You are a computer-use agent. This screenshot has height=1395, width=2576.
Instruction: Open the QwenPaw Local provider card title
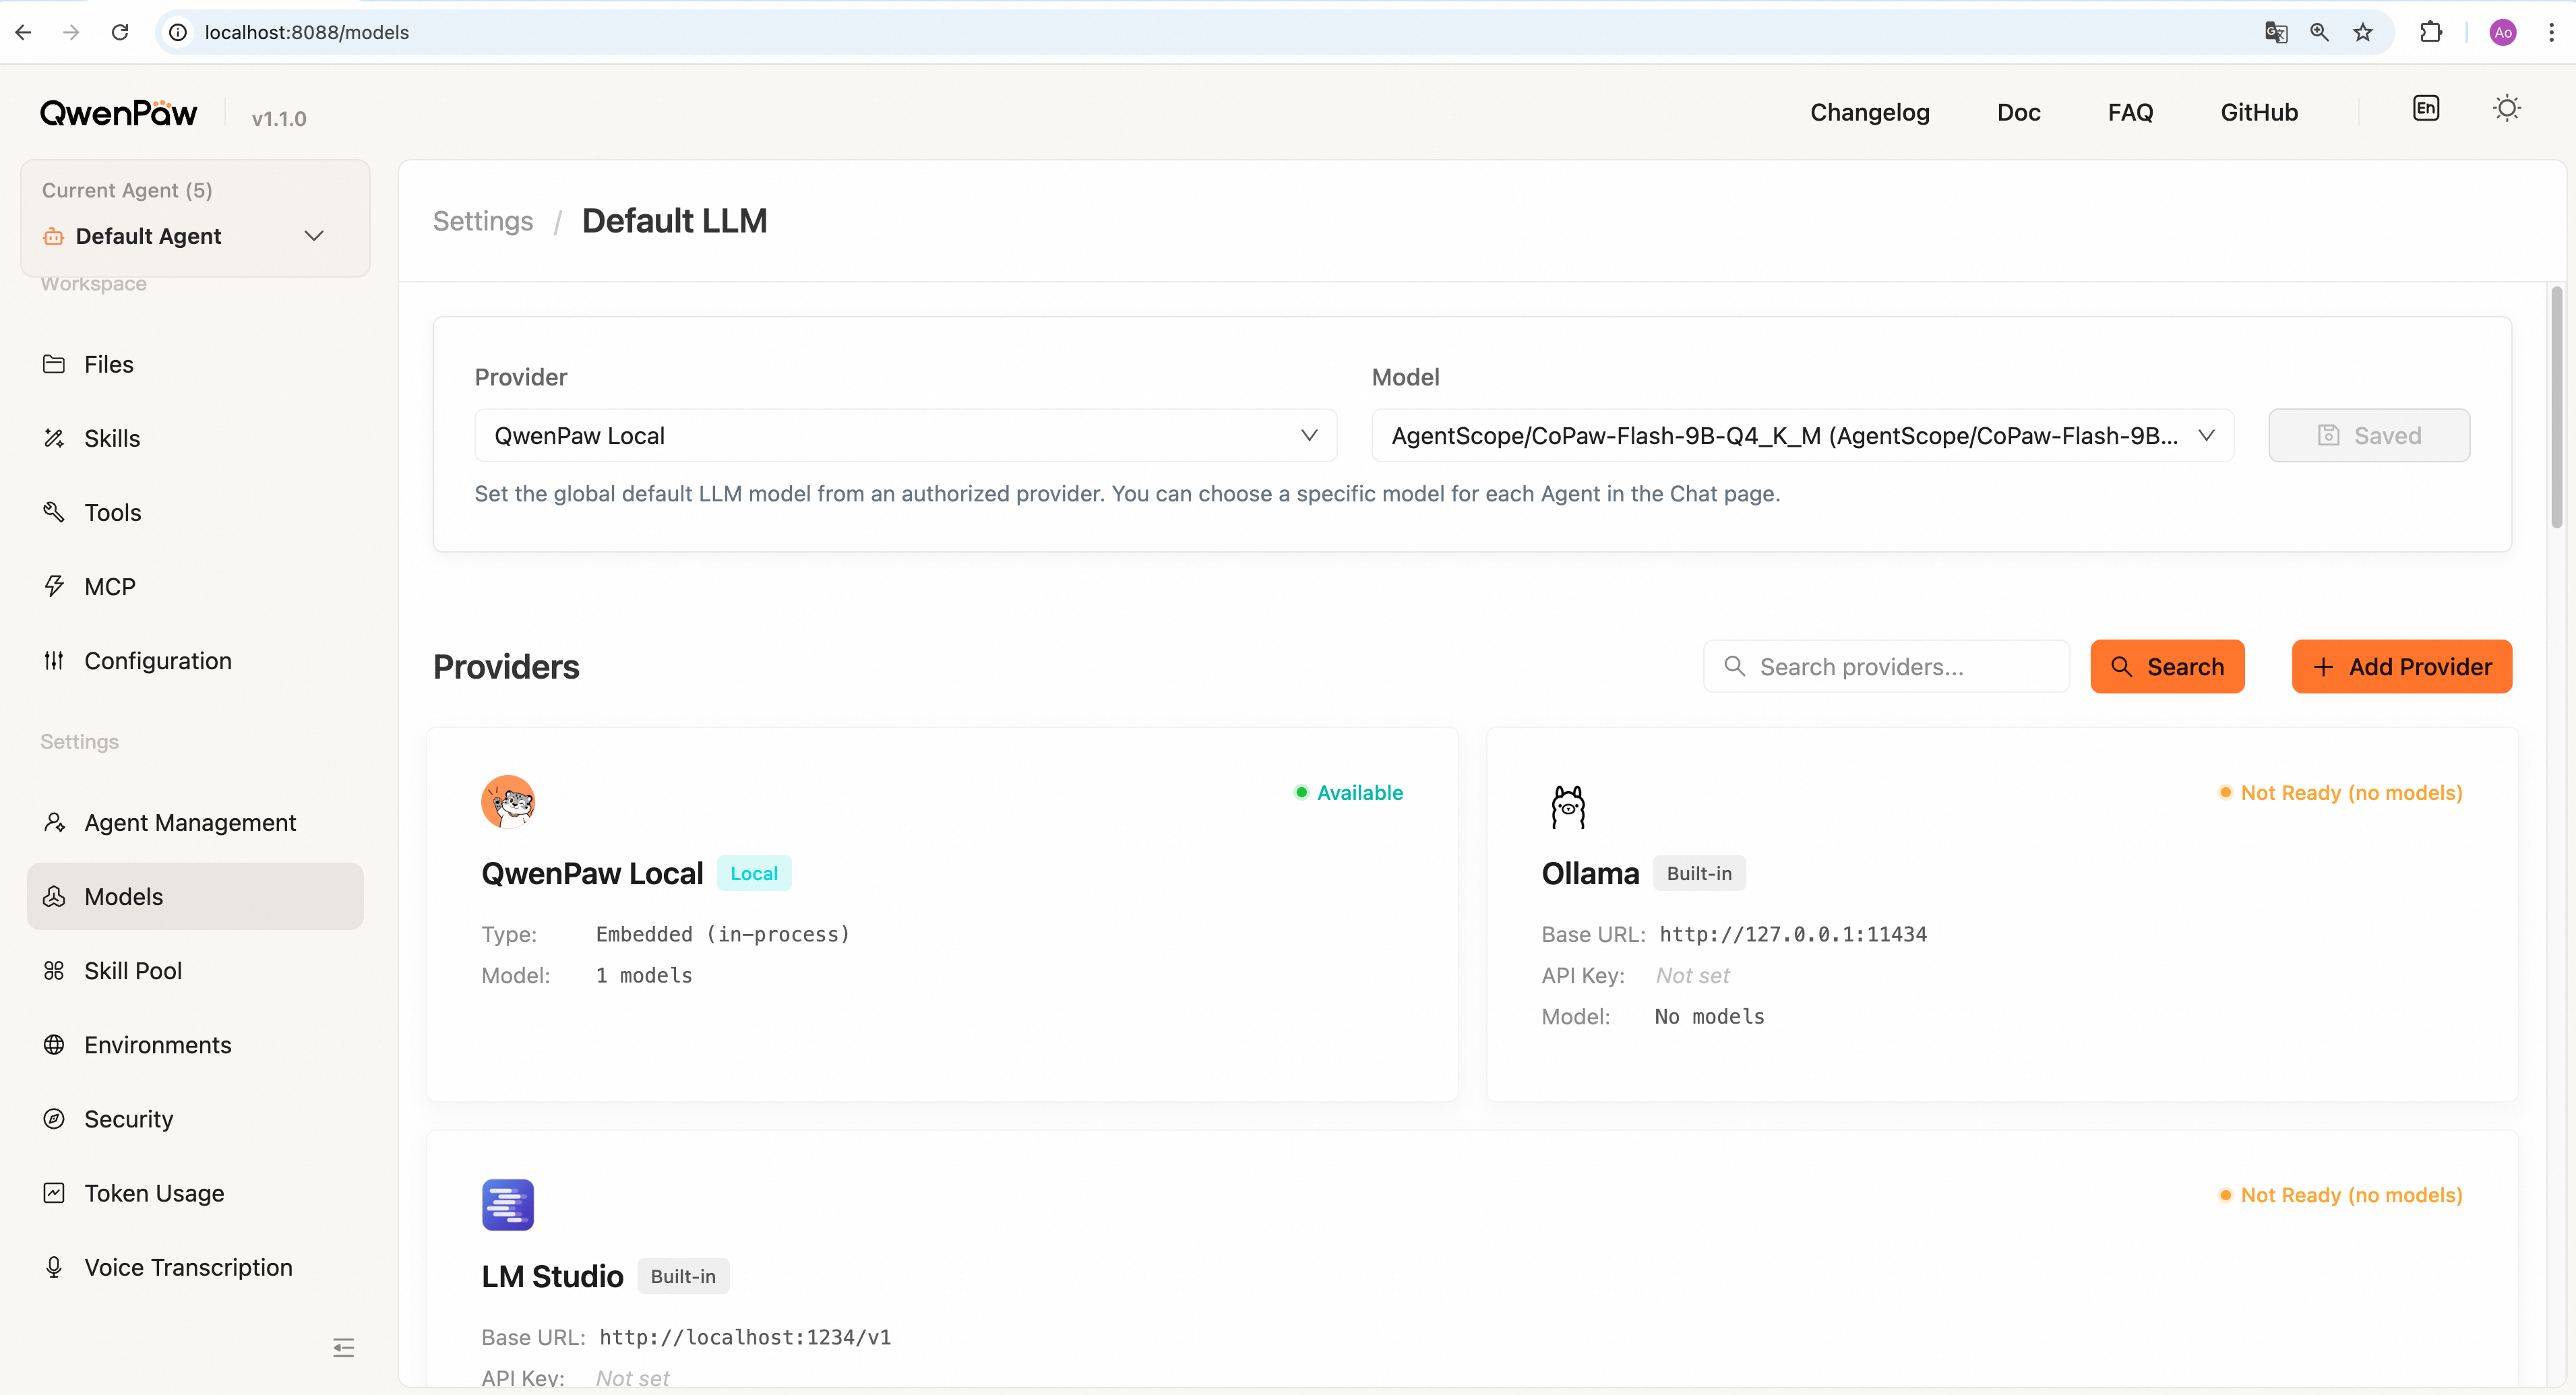pos(592,873)
